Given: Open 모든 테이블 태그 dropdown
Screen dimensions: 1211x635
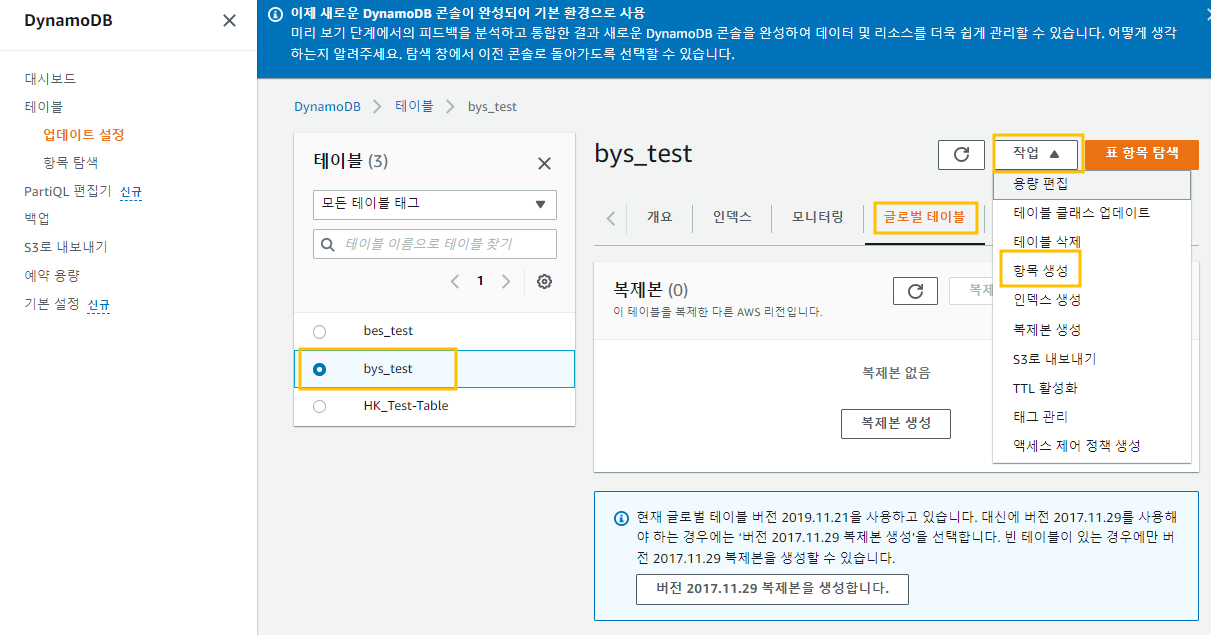Looking at the screenshot, I should pos(435,204).
